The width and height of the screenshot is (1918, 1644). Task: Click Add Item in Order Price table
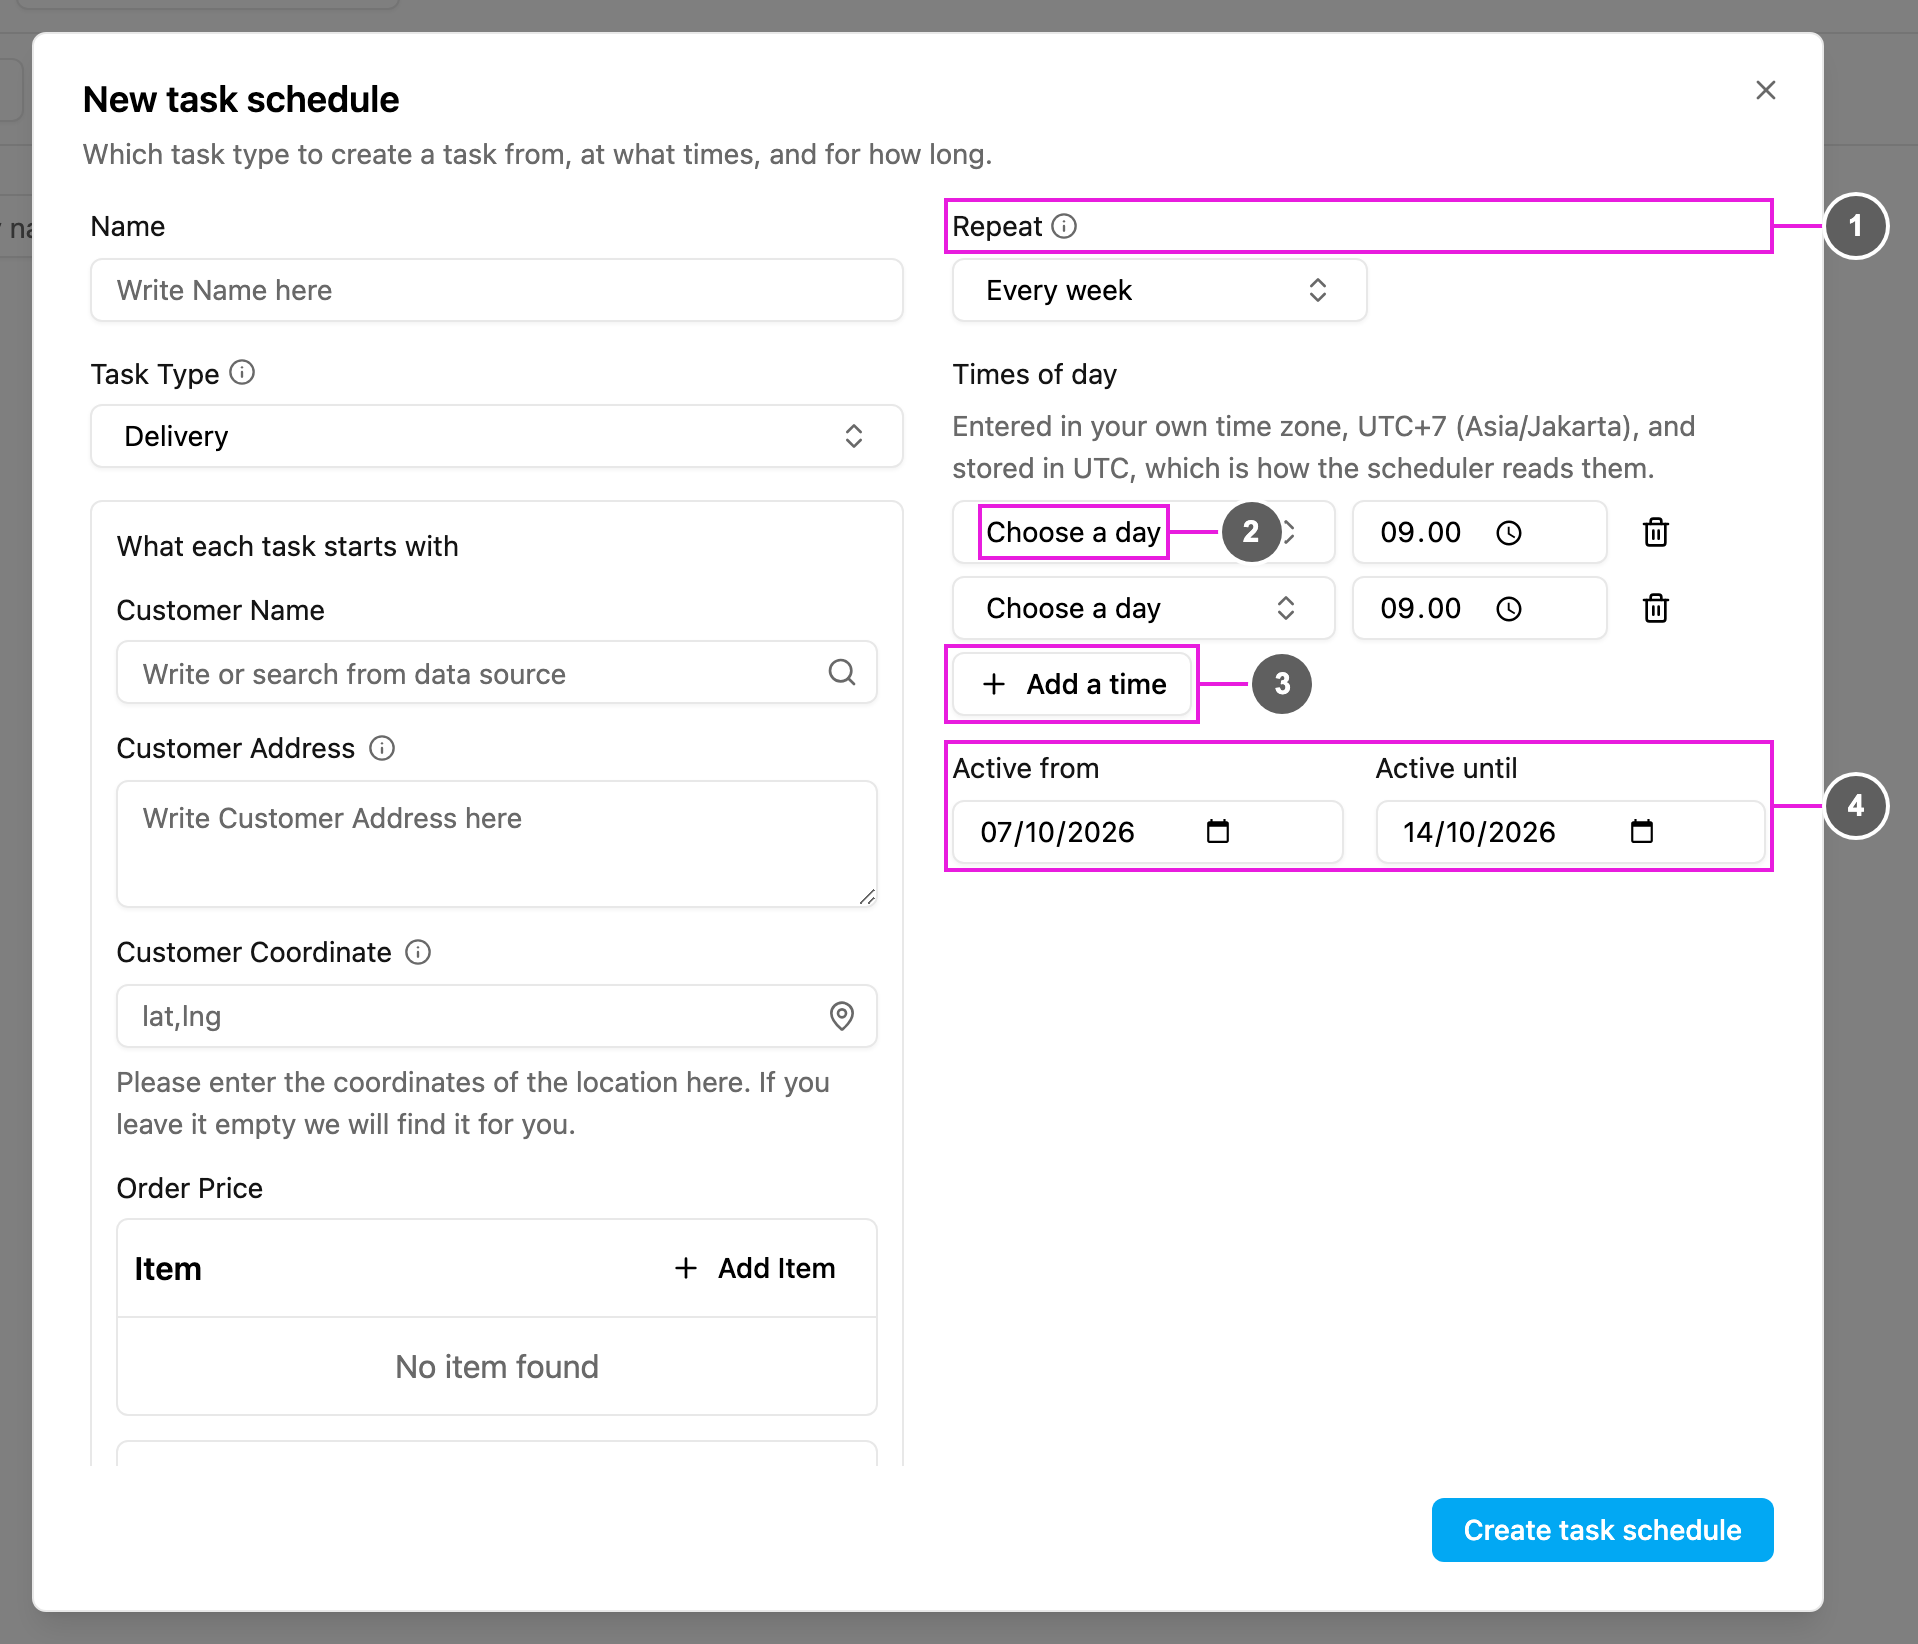click(x=755, y=1268)
